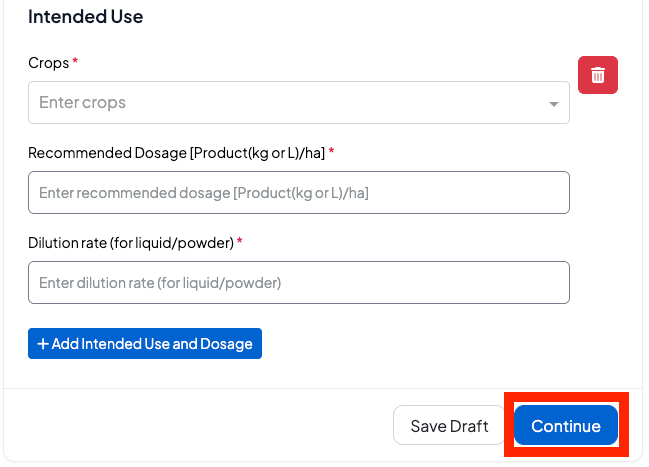Click into the Dilution rate field
The image size is (649, 467).
tap(298, 283)
